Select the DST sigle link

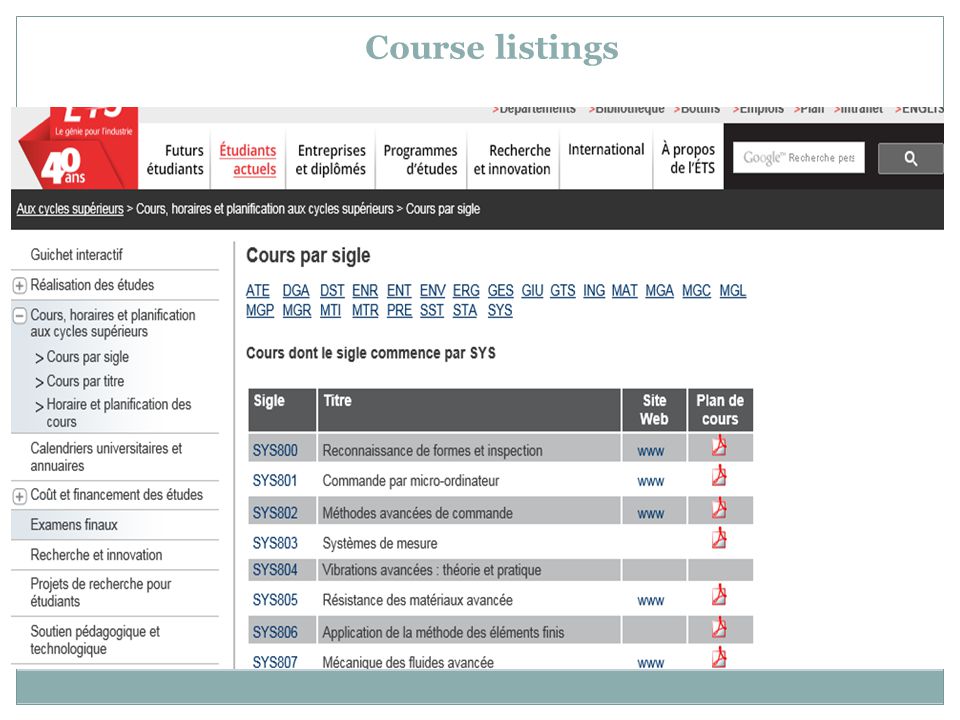click(x=332, y=290)
